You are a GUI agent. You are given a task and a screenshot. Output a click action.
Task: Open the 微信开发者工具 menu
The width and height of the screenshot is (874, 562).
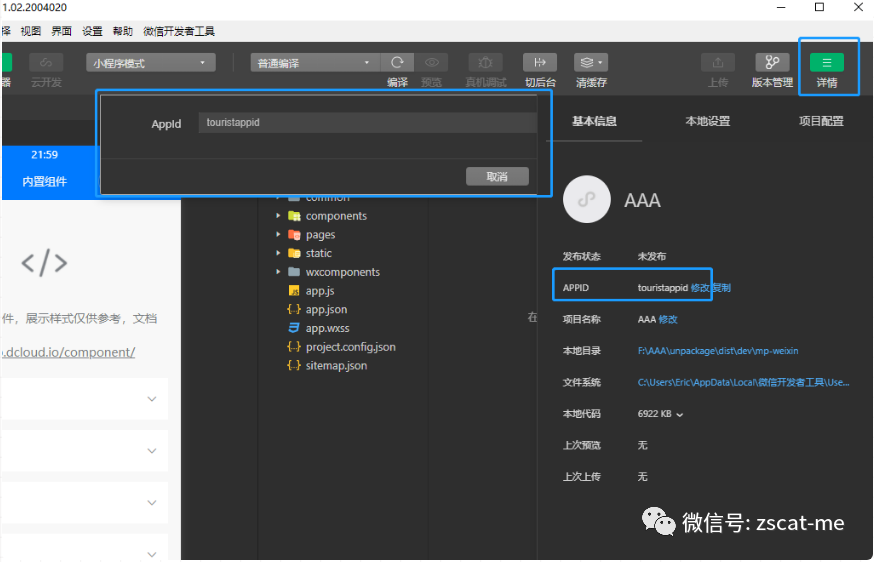(179, 31)
